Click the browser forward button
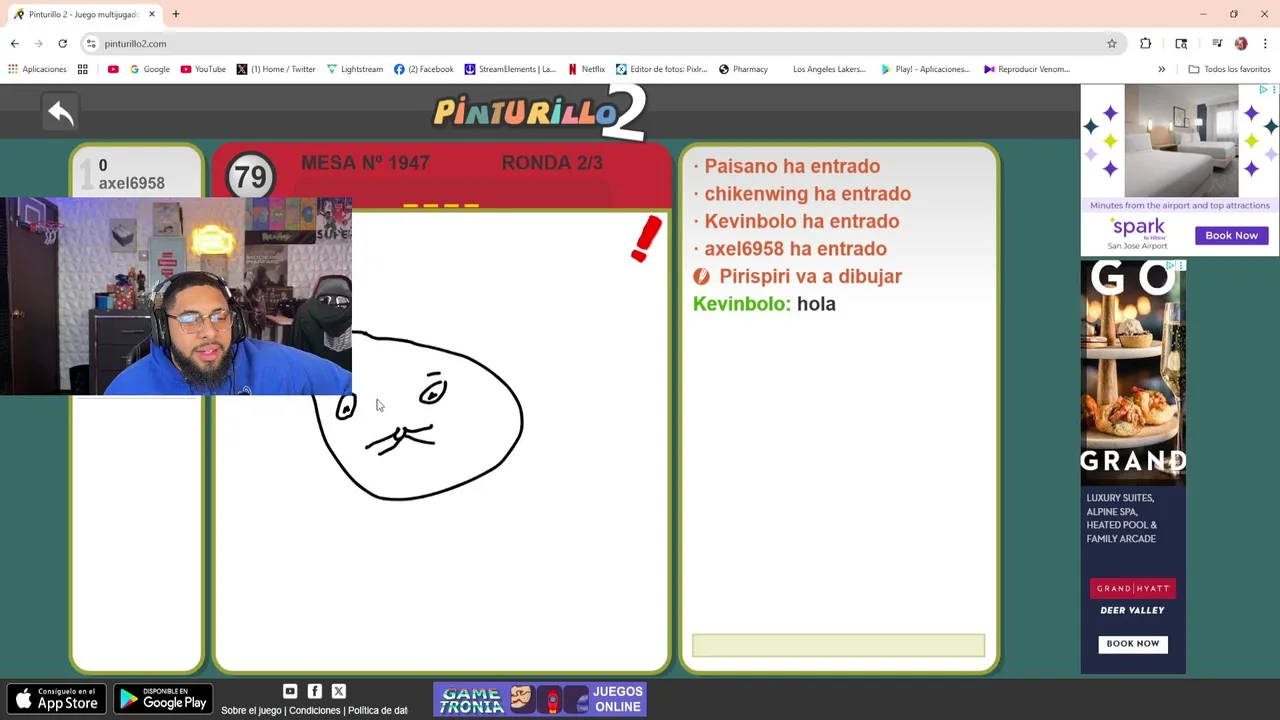The image size is (1280, 720). 39,43
